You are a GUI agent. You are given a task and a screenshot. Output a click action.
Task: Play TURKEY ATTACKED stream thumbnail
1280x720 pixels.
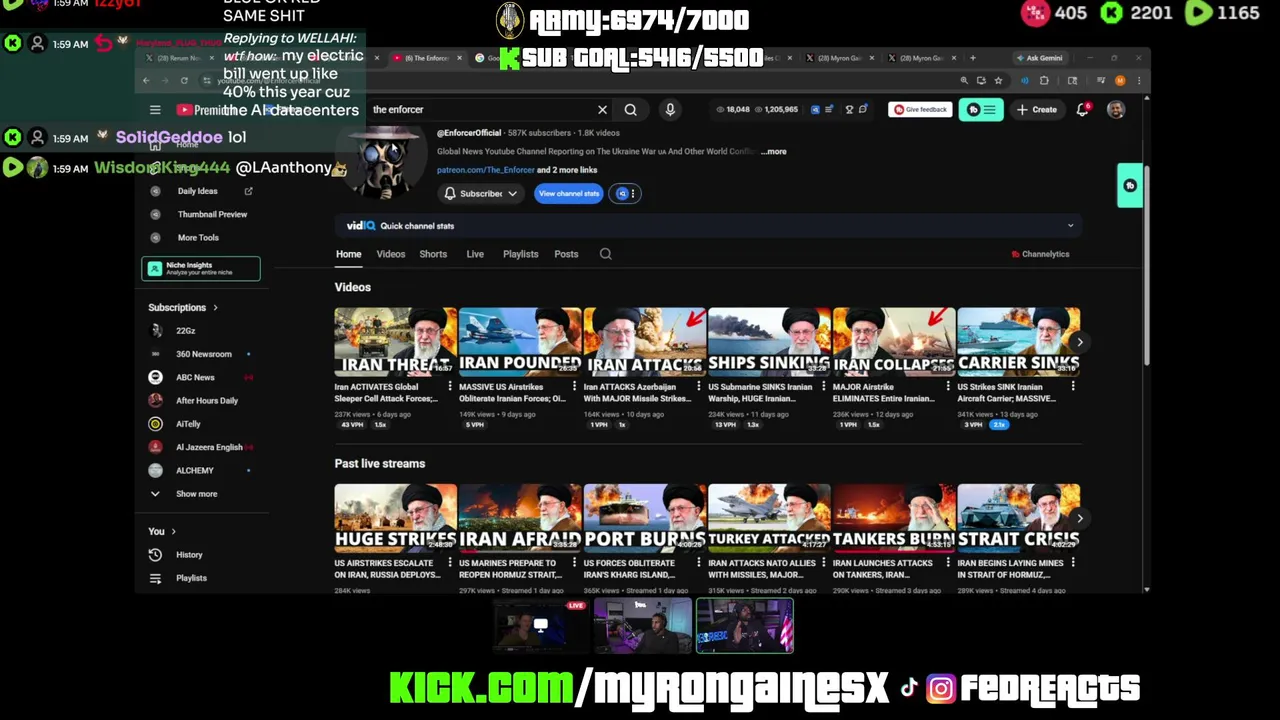tap(769, 517)
